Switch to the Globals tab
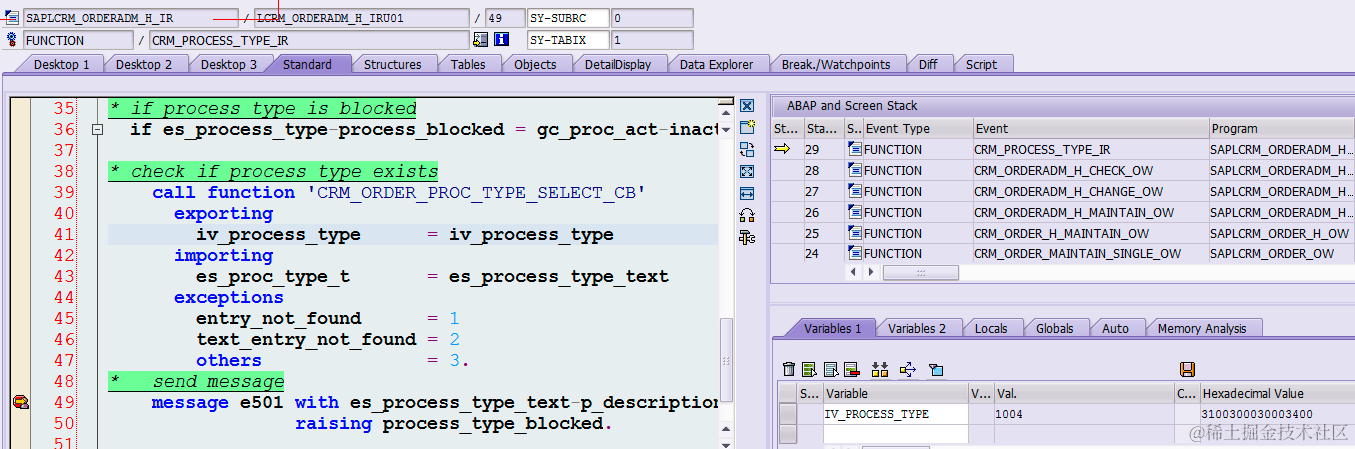This screenshot has width=1355, height=449. point(1054,328)
